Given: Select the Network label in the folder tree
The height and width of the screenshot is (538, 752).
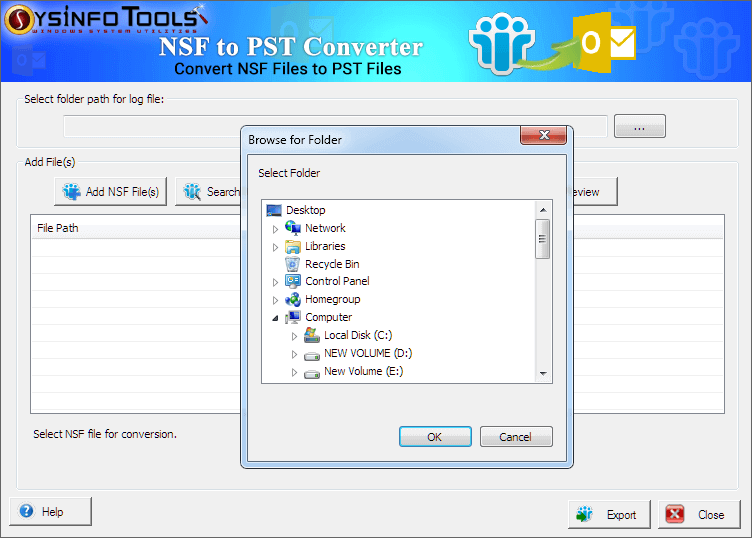Looking at the screenshot, I should (325, 228).
